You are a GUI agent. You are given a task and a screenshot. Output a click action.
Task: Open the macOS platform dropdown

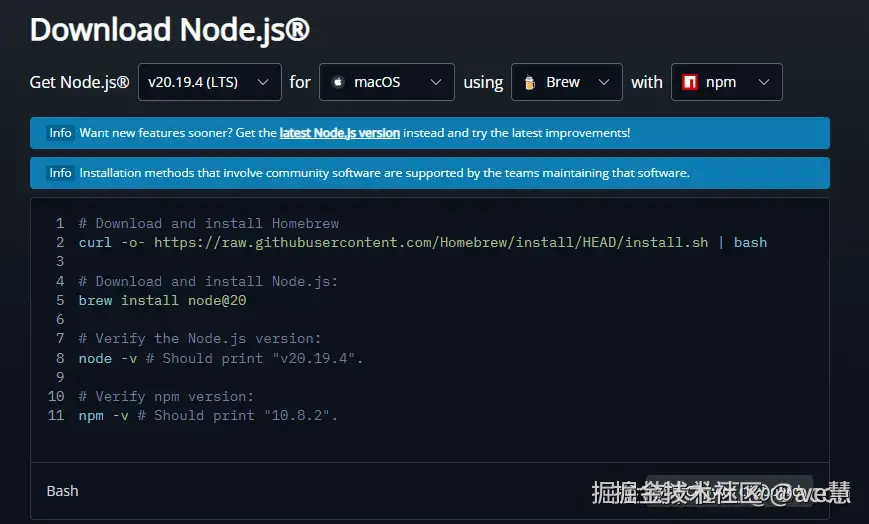pos(387,82)
